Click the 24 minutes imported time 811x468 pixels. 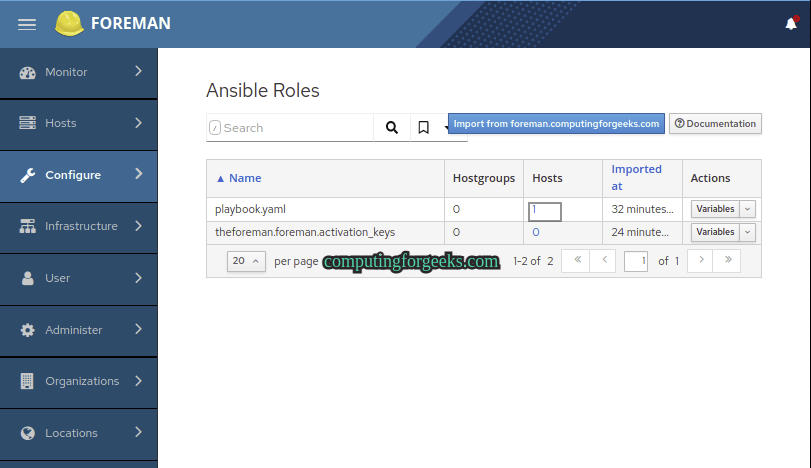(640, 232)
